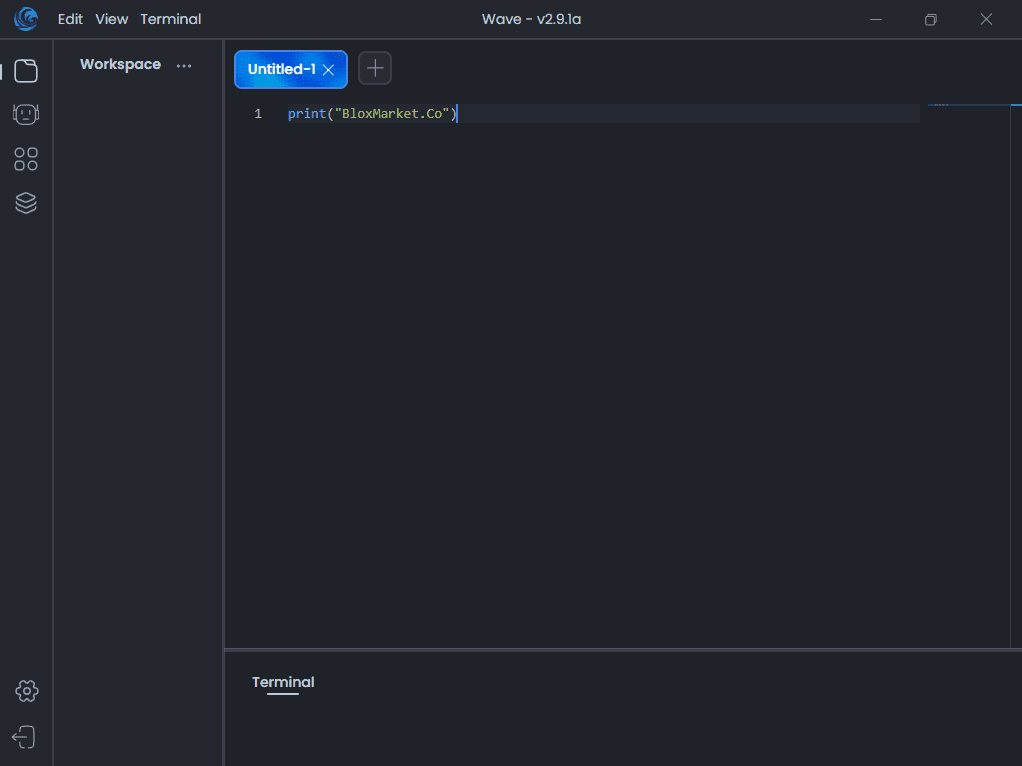Viewport: 1022px width, 766px height.
Task: Click line number 1 in gutter
Action: 258,113
